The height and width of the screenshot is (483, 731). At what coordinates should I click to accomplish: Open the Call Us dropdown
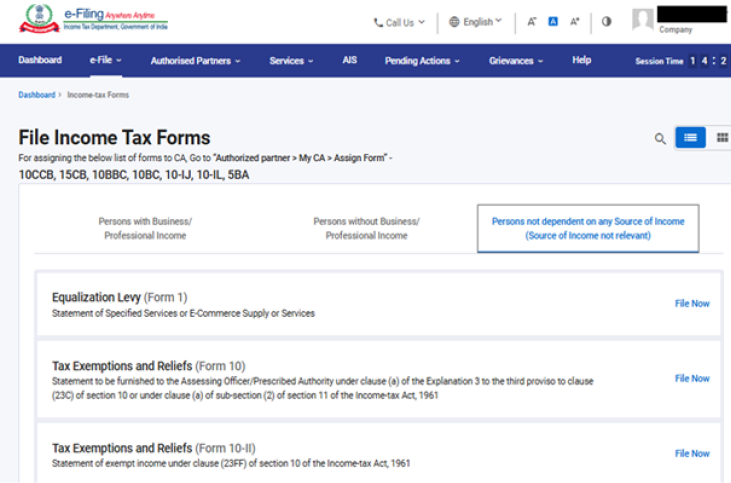[x=399, y=22]
